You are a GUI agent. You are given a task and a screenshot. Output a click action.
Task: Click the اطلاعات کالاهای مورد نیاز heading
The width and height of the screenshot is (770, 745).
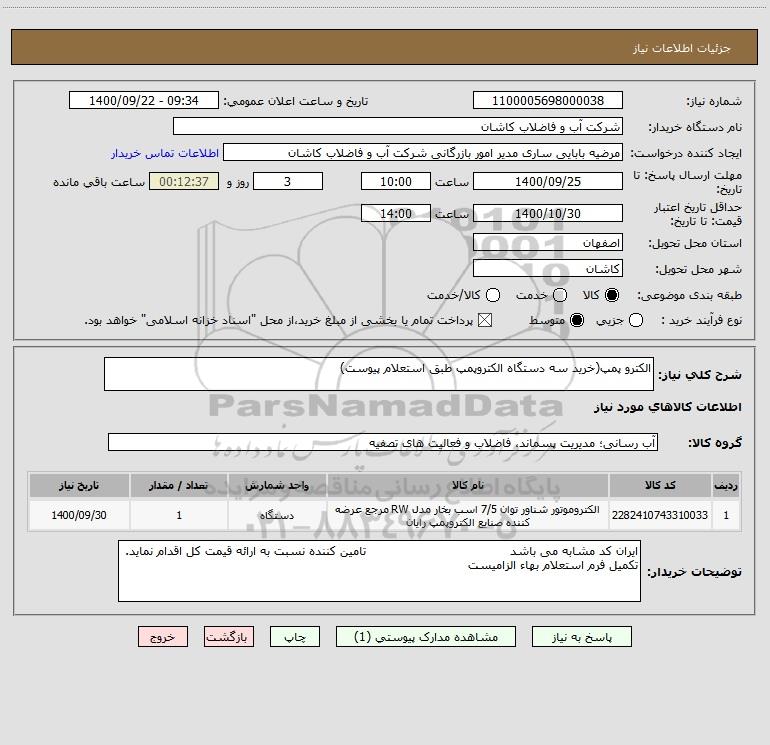pyautogui.click(x=667, y=407)
